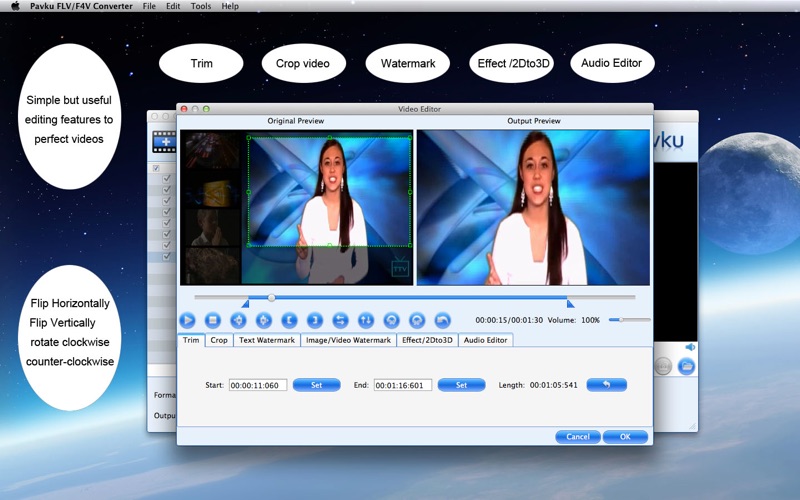Click the first crosshair icon after Stop

pos(238,320)
